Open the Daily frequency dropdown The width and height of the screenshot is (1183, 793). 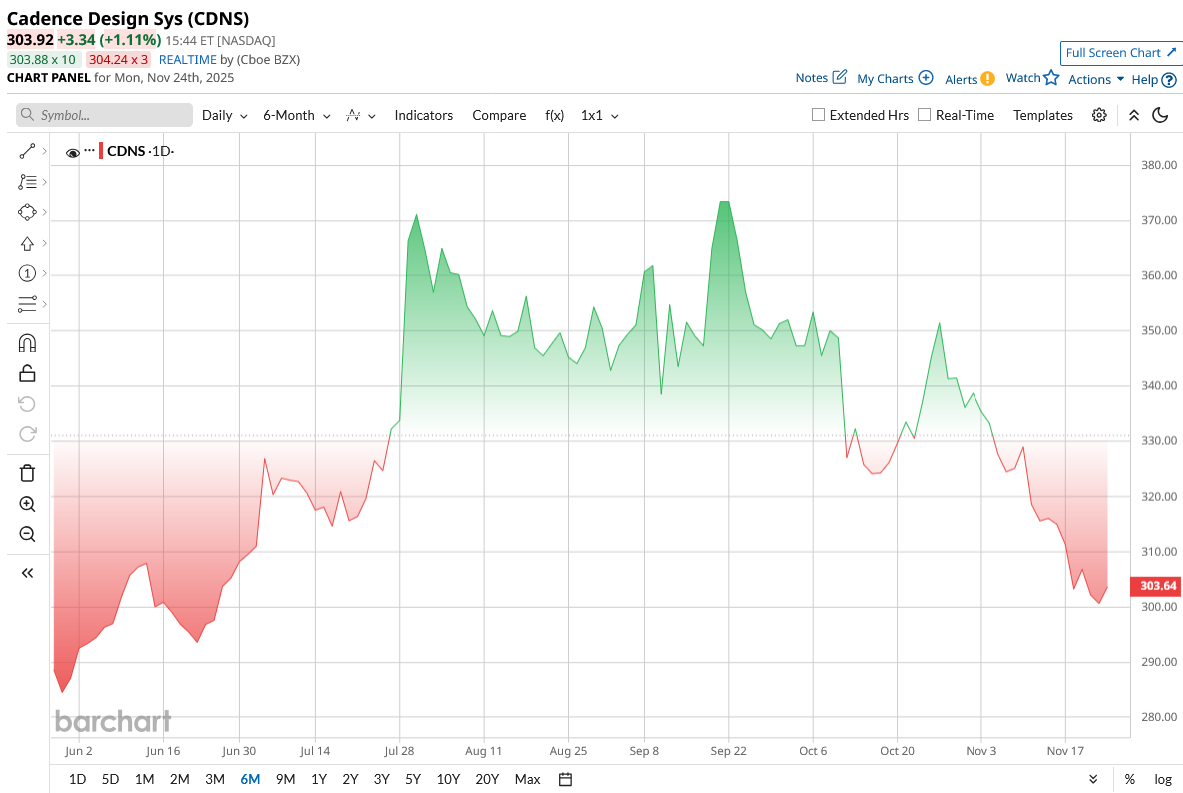224,115
